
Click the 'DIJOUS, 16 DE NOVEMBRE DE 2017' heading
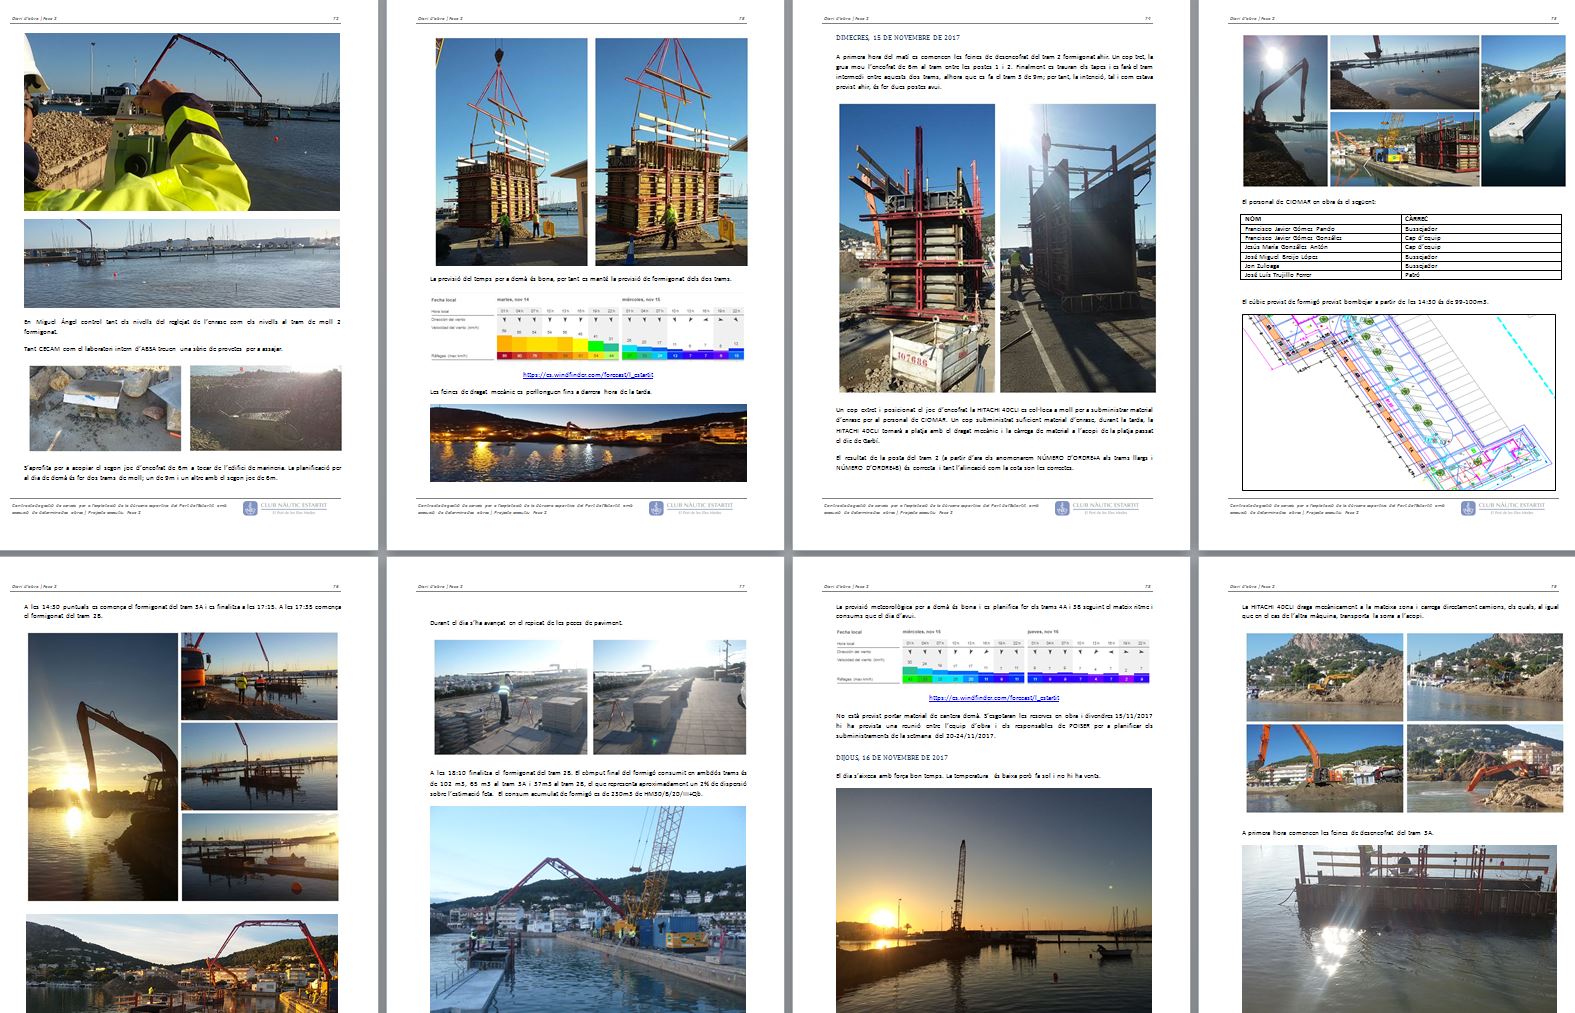[891, 758]
